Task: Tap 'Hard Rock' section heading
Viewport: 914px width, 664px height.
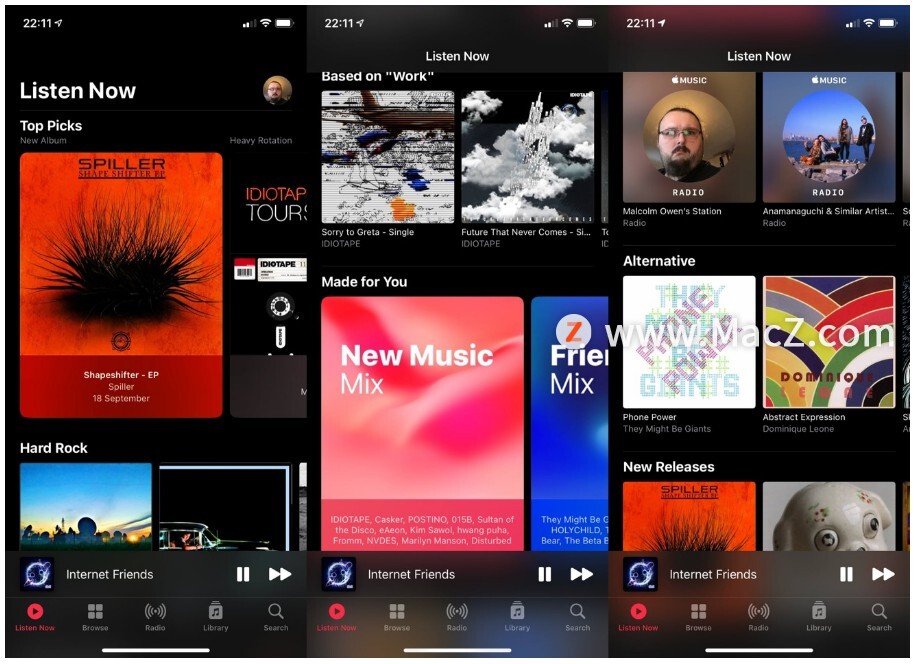Action: [x=54, y=448]
